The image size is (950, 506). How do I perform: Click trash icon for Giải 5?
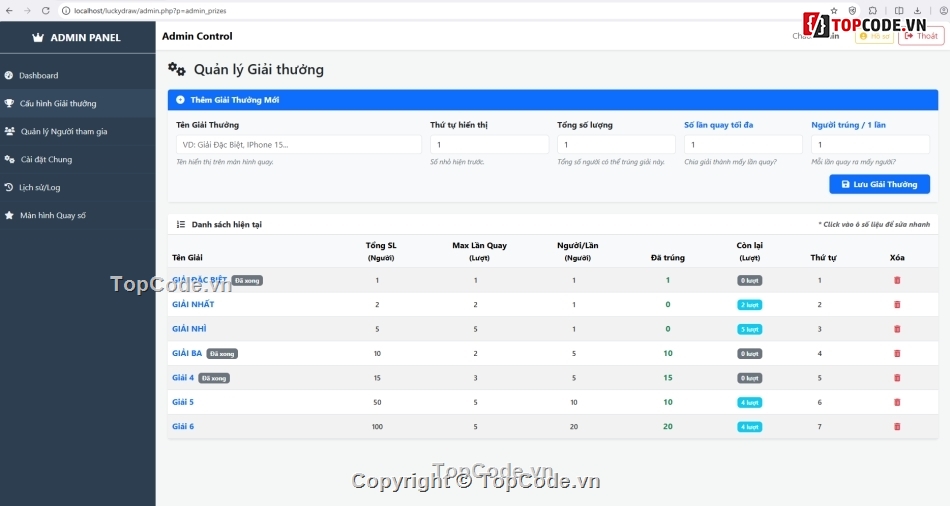pos(896,402)
